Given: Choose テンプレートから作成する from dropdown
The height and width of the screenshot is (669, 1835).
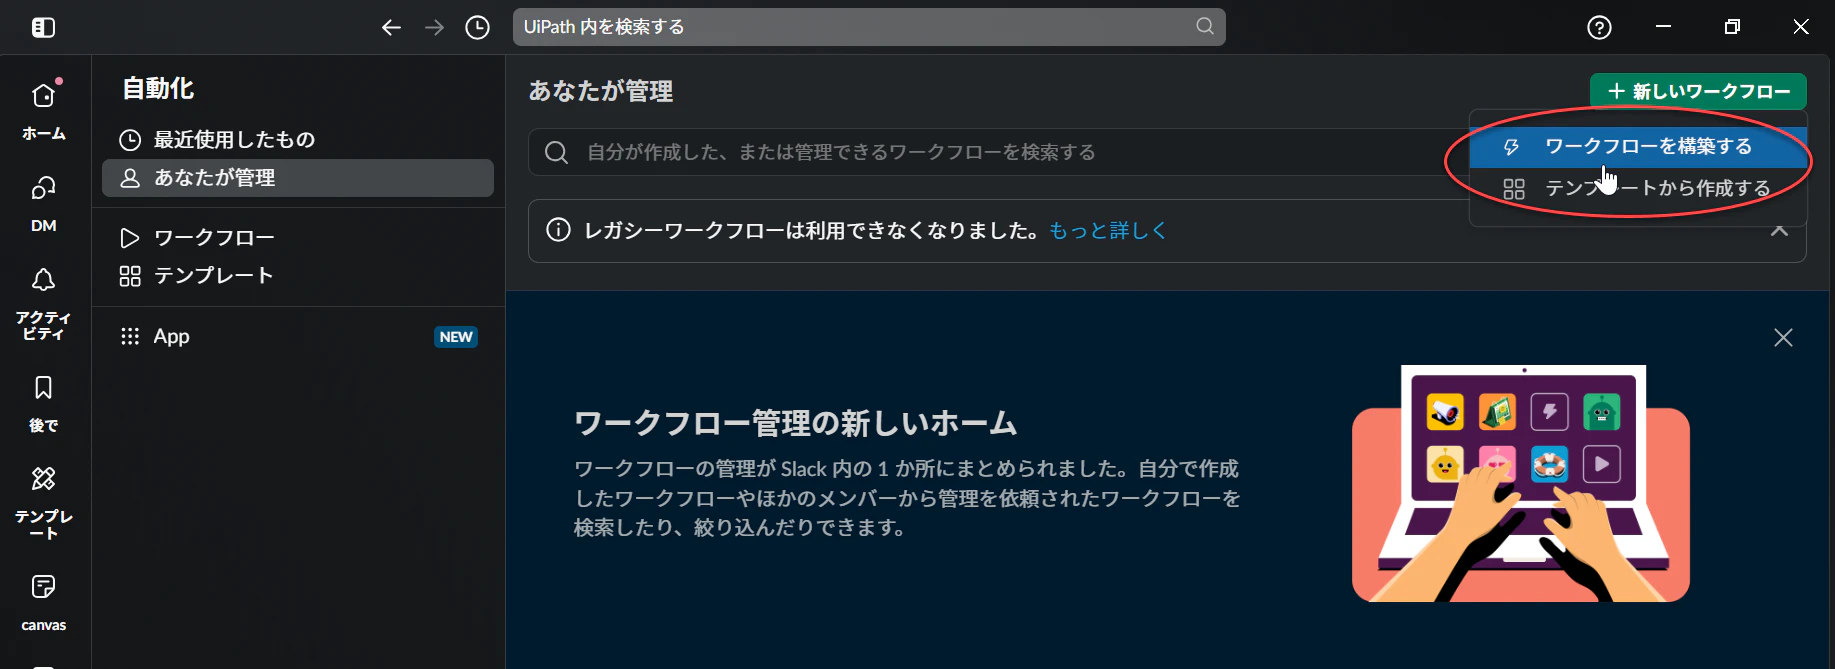Looking at the screenshot, I should coord(1638,188).
